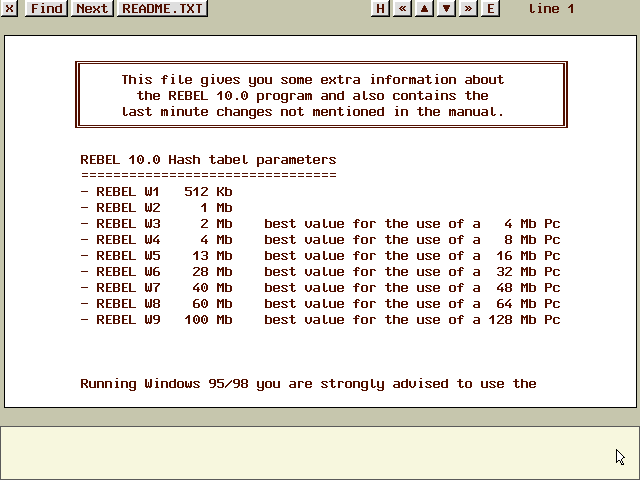Screen dimensions: 640x480
Task: Close the viewer with the X button
Action: (x=9, y=8)
